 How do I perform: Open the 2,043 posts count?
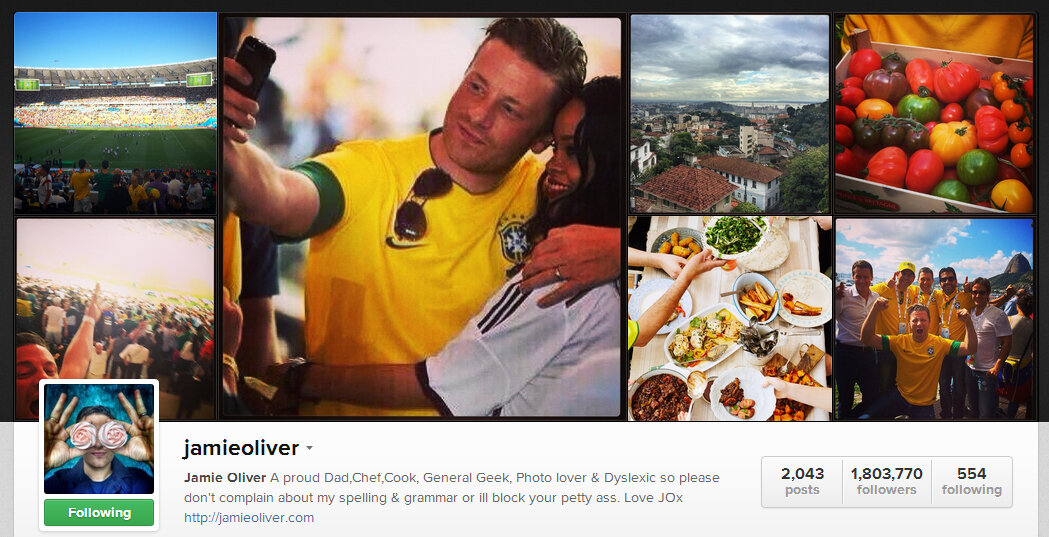[x=801, y=481]
